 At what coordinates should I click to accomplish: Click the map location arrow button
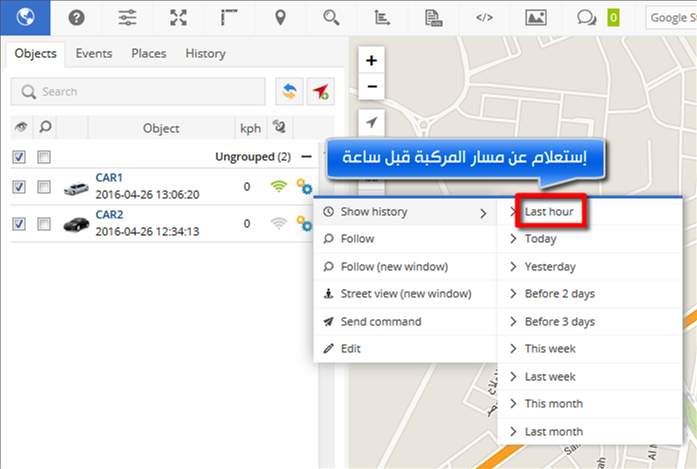(372, 122)
